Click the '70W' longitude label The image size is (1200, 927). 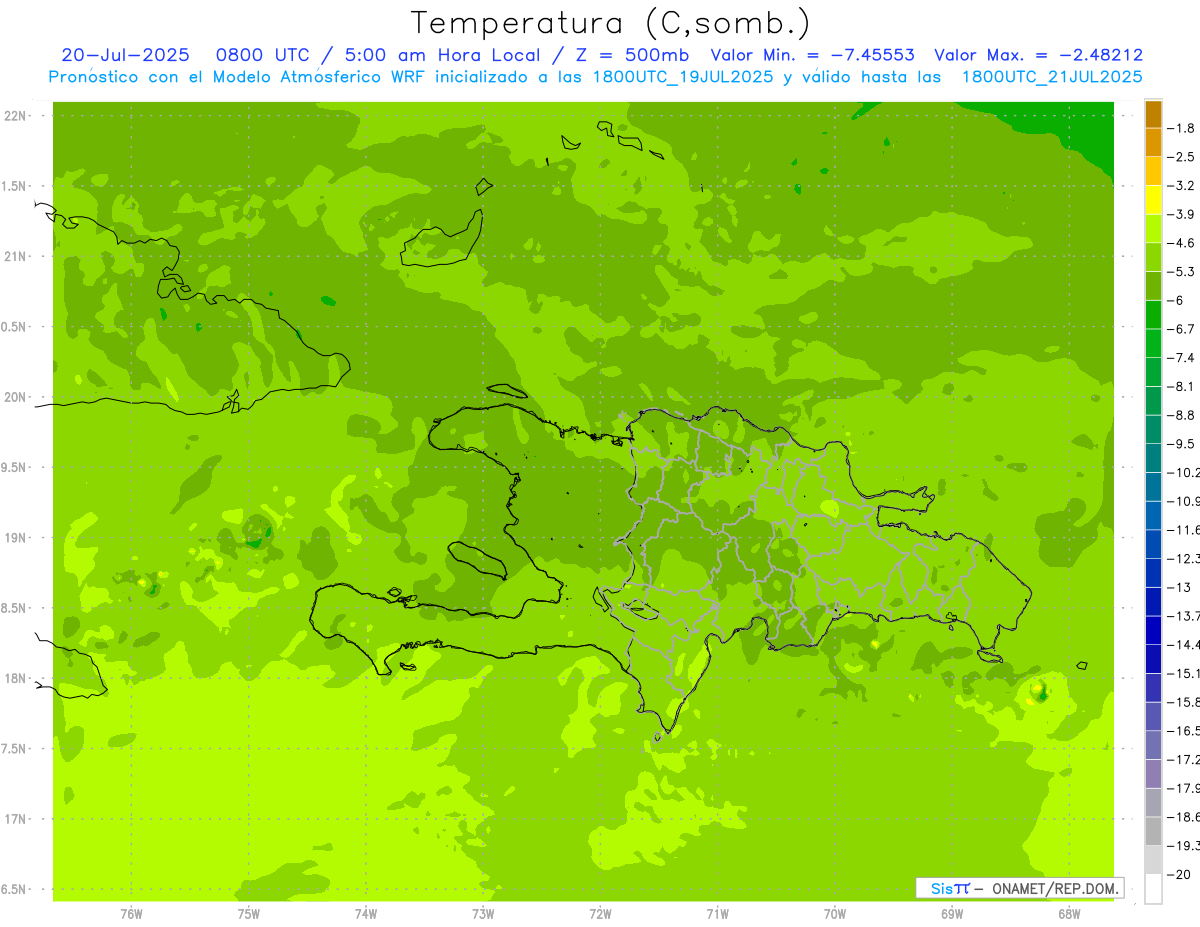pos(834,913)
